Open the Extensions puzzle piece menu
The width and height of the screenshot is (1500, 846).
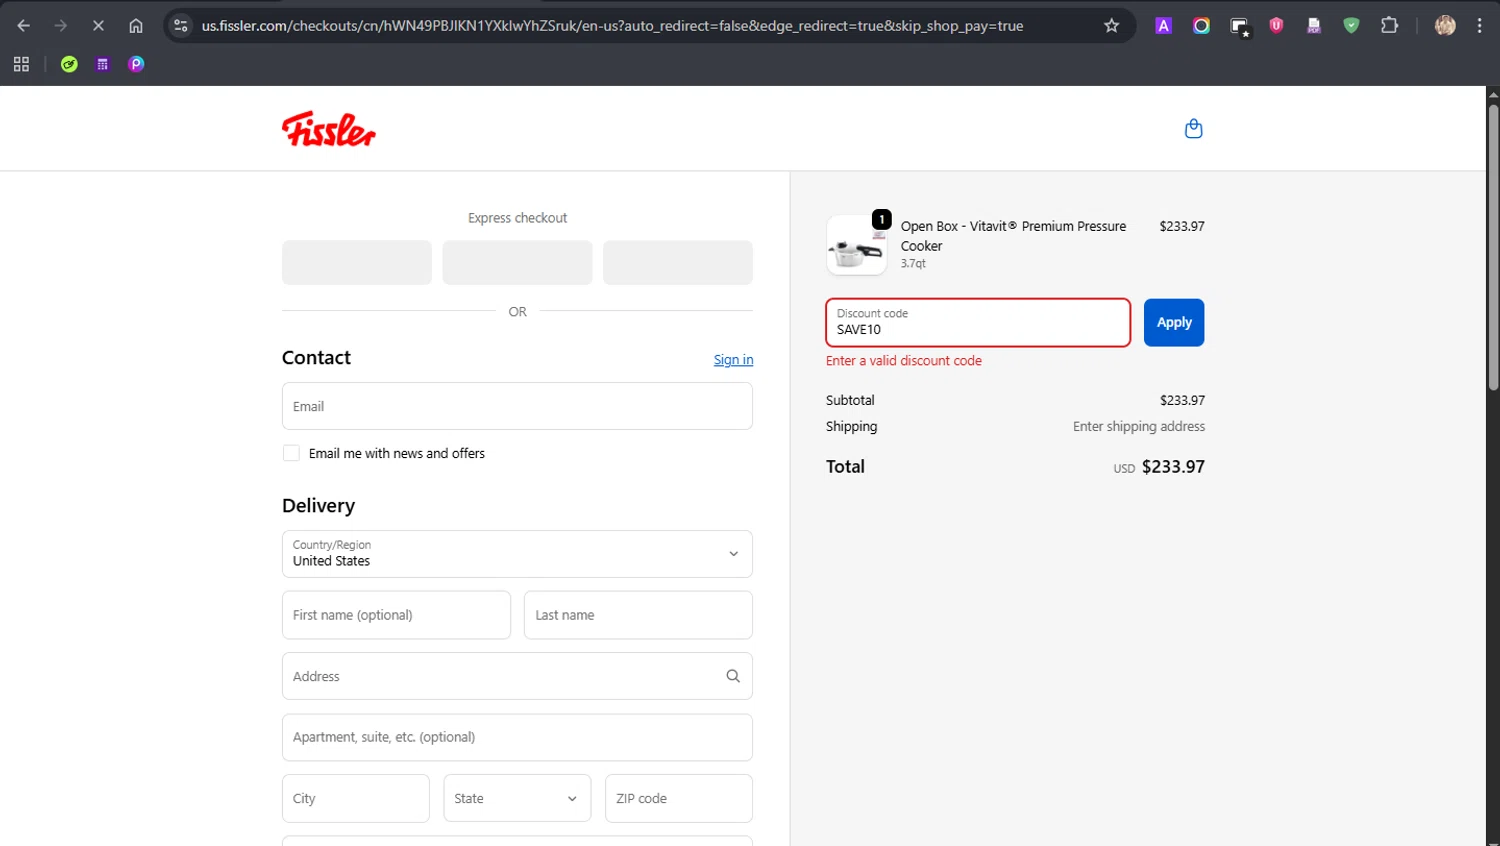[x=1389, y=26]
